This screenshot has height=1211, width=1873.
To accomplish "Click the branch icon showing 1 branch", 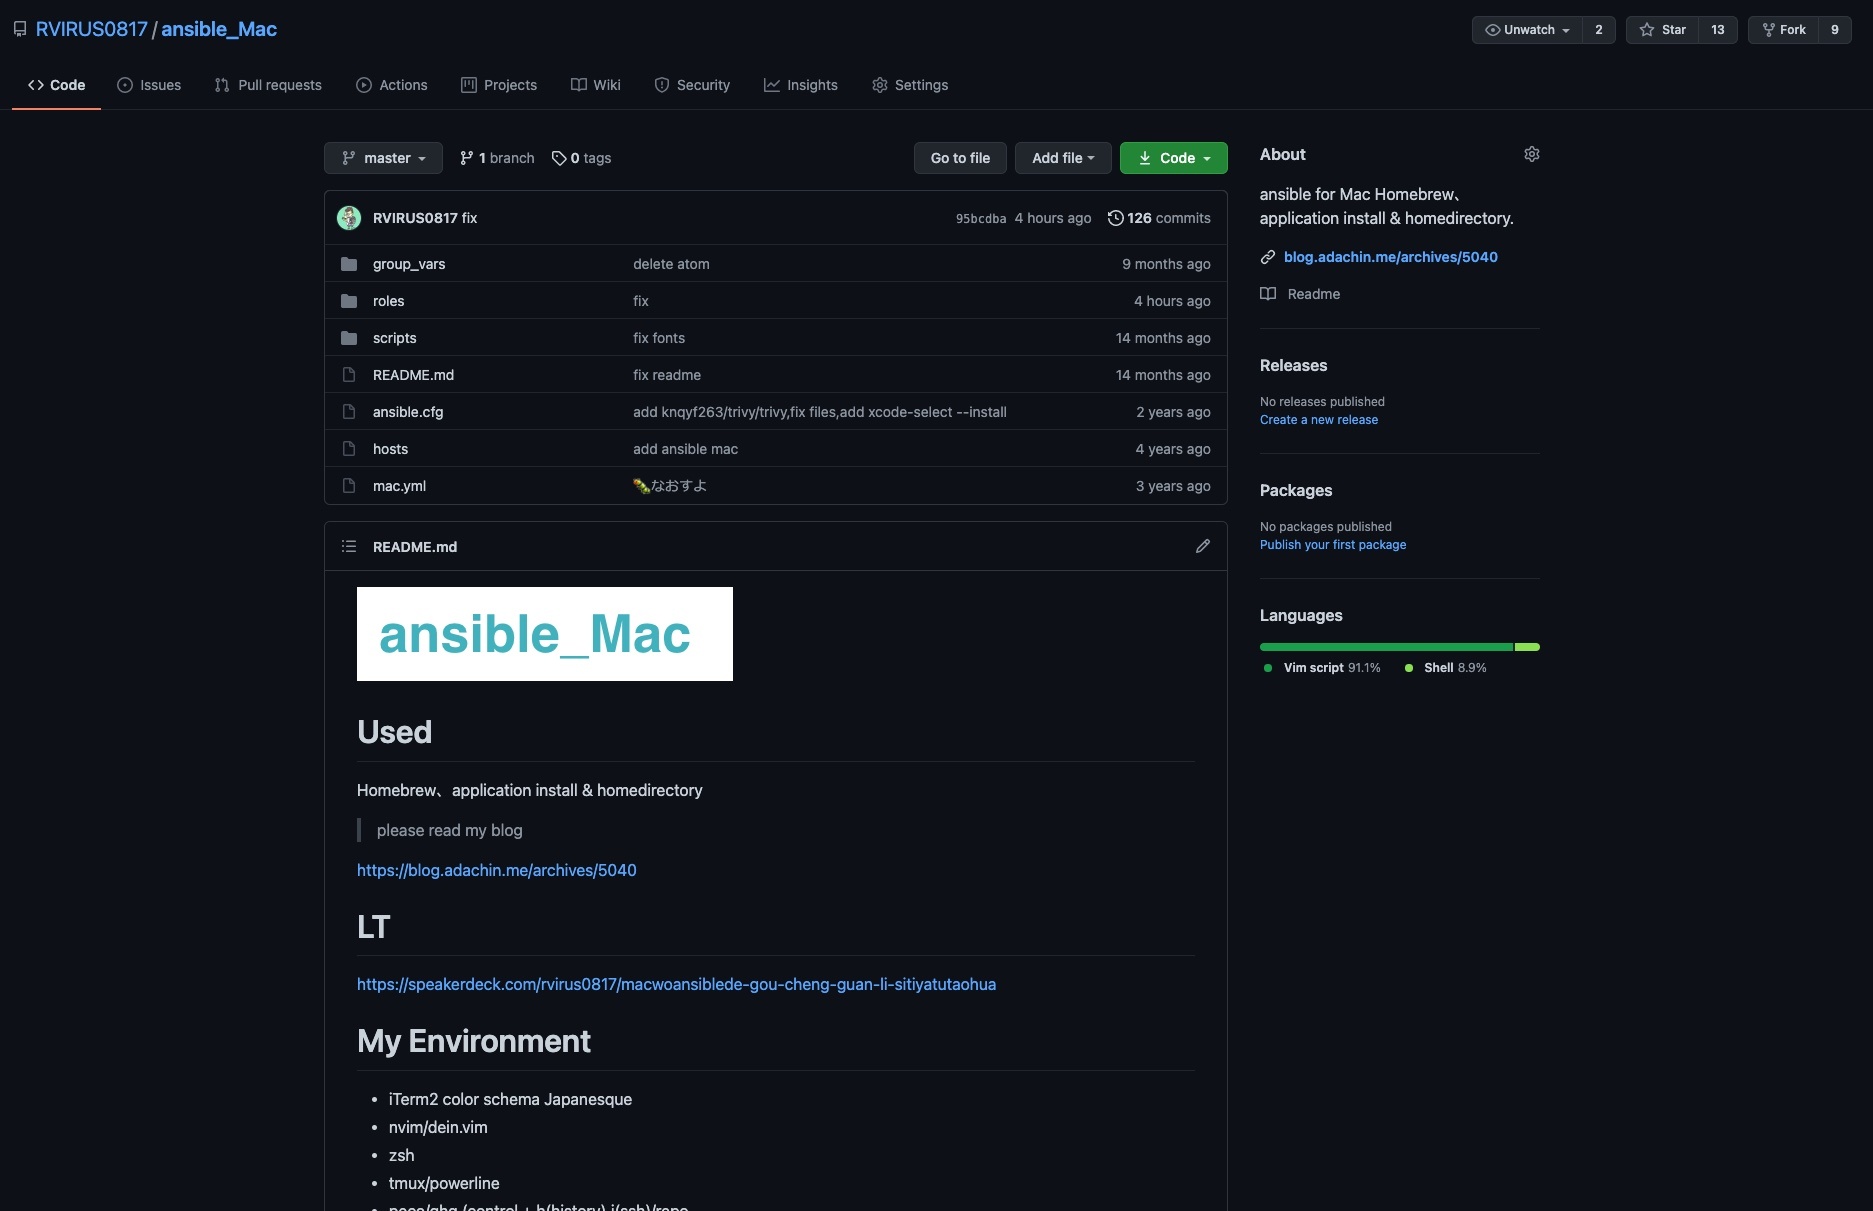I will click(466, 158).
